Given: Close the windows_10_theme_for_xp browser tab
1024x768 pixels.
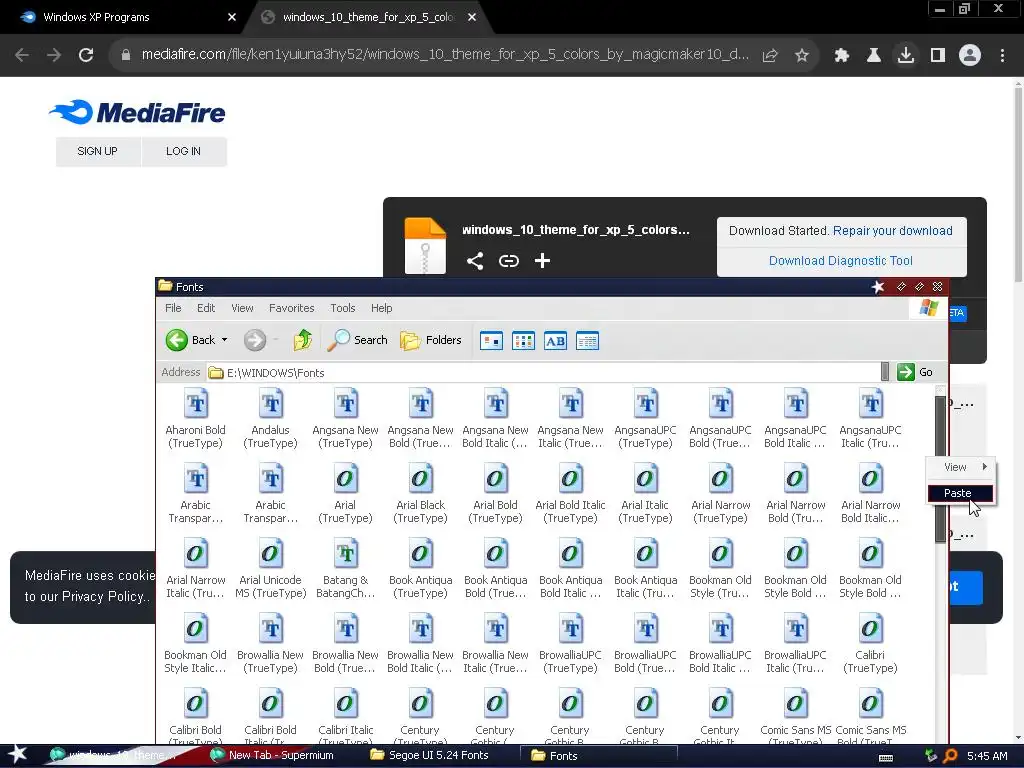Looking at the screenshot, I should pyautogui.click(x=472, y=18).
